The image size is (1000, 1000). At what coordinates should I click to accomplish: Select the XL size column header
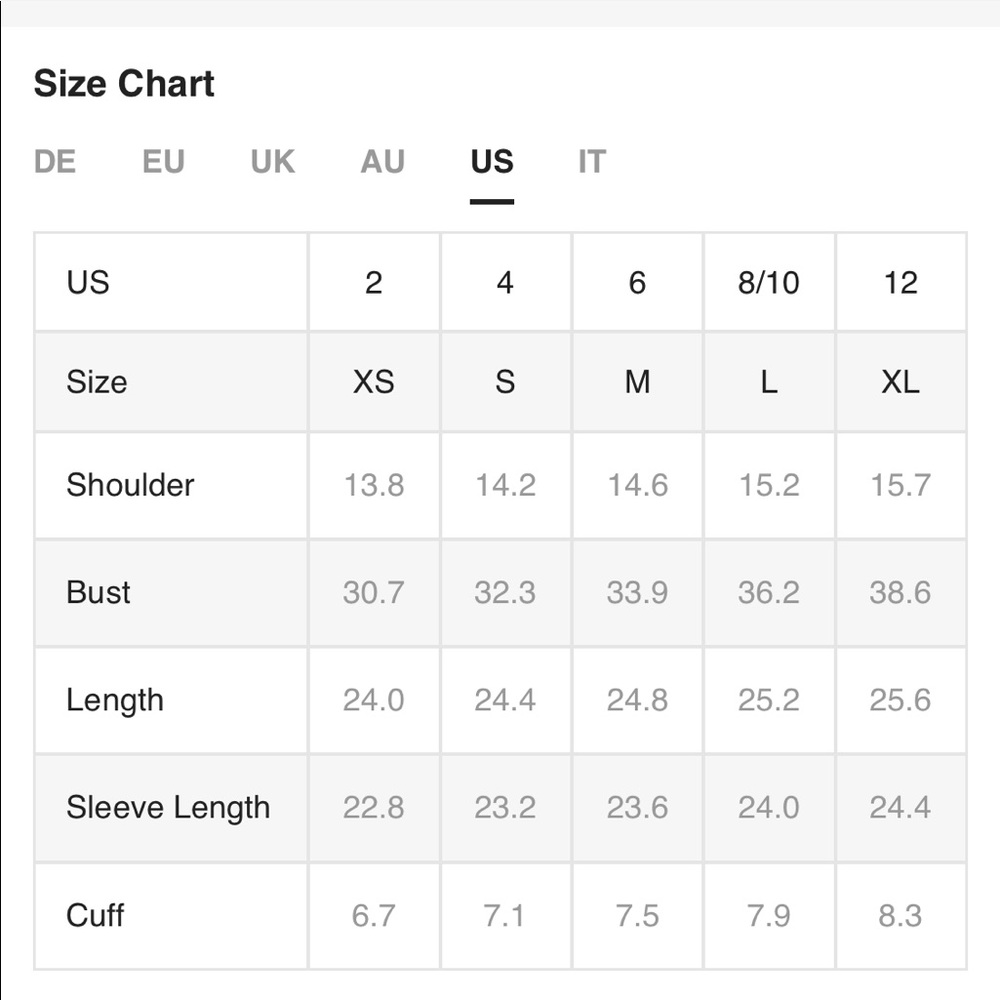(x=901, y=382)
